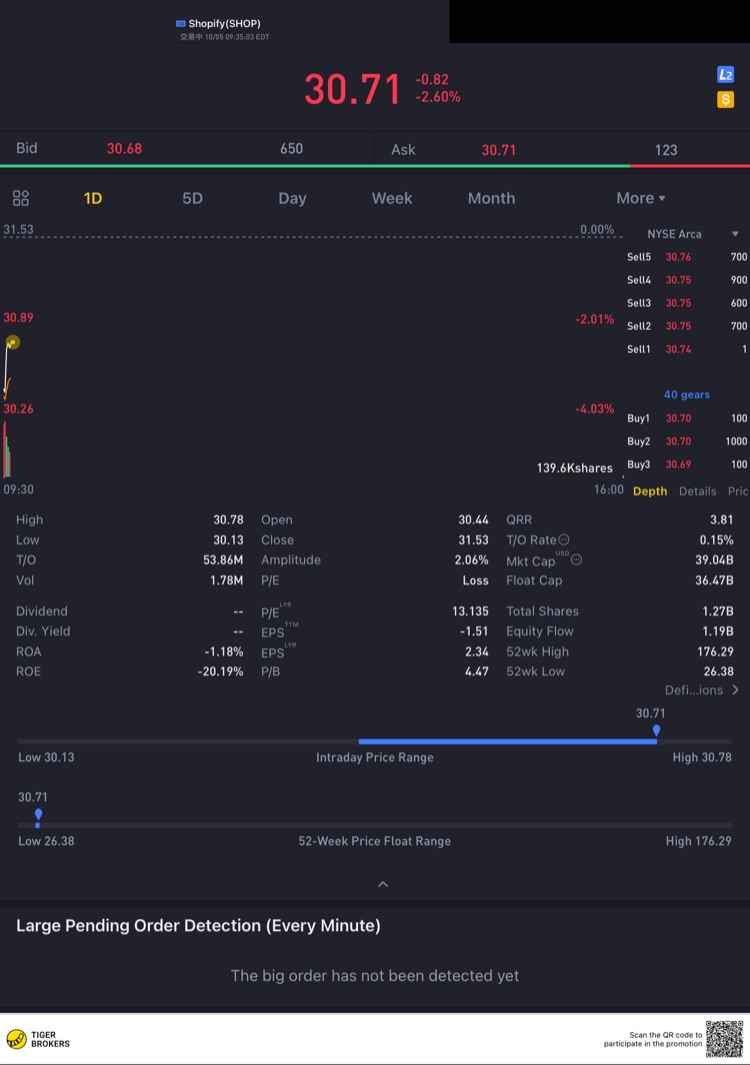
Task: Tap the orange dollar S icon
Action: [x=725, y=100]
